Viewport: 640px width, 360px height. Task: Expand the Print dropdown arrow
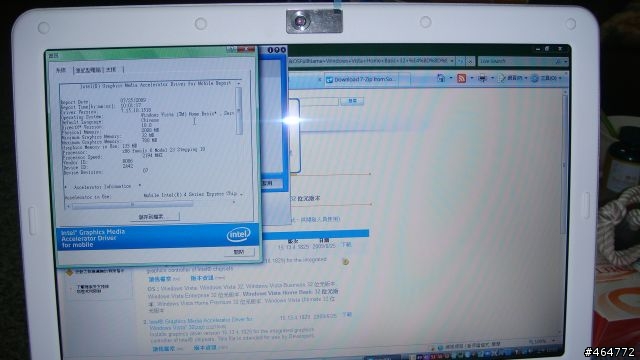coord(492,78)
